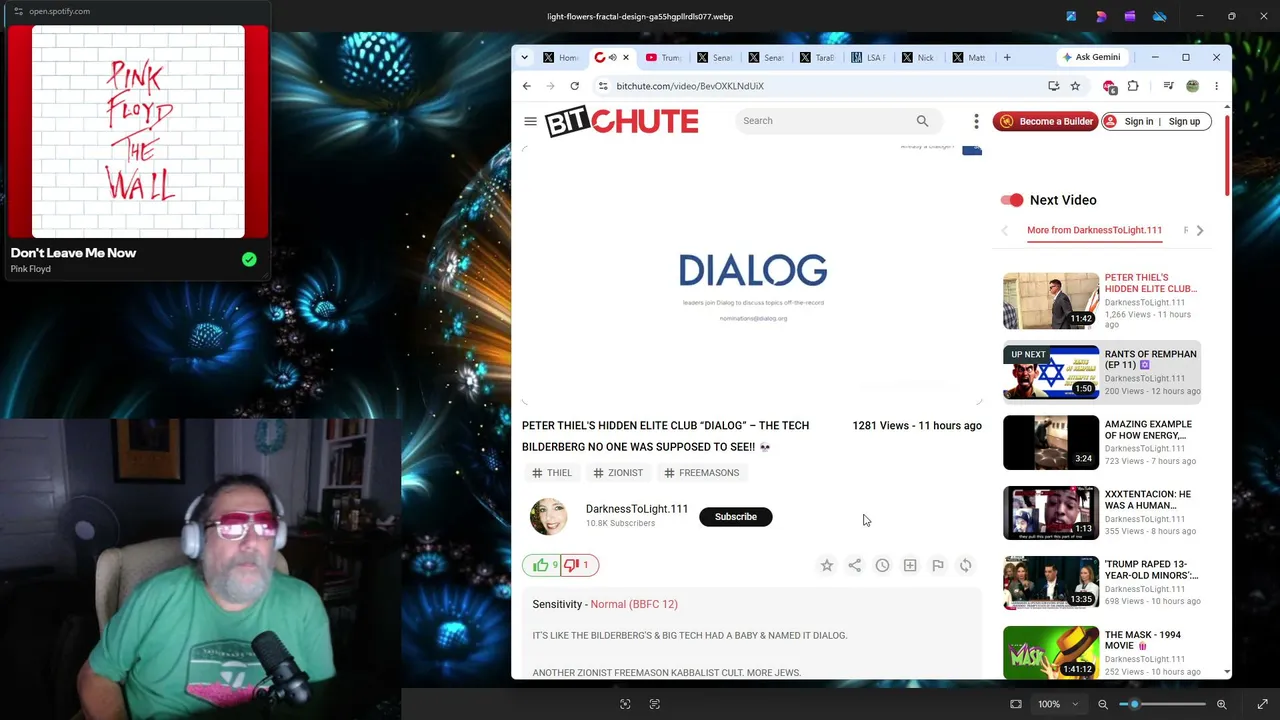
Task: Go to BitChute home via logo
Action: [622, 121]
